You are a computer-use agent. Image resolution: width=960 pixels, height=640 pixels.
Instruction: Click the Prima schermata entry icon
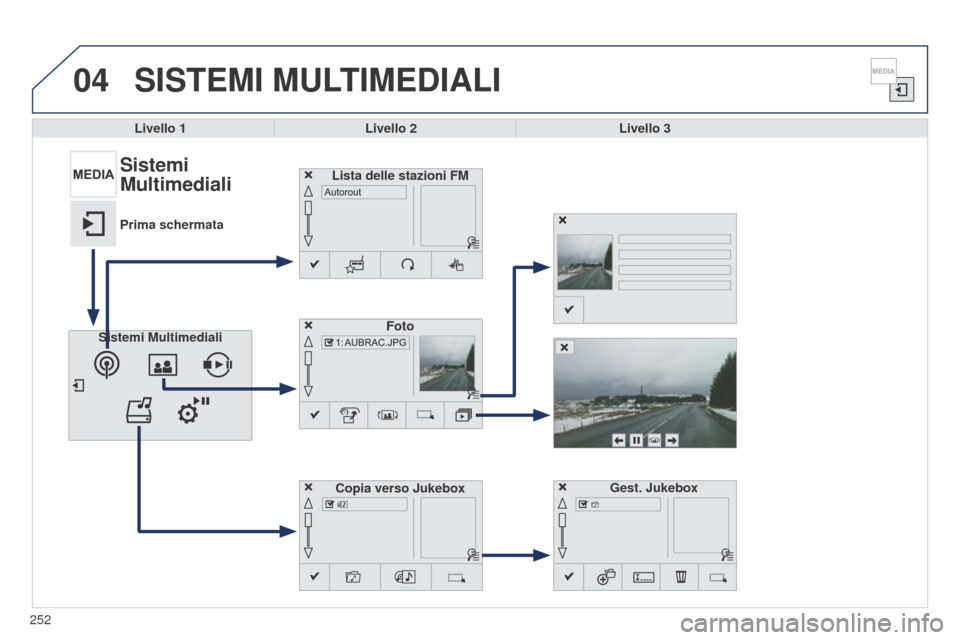[93, 224]
